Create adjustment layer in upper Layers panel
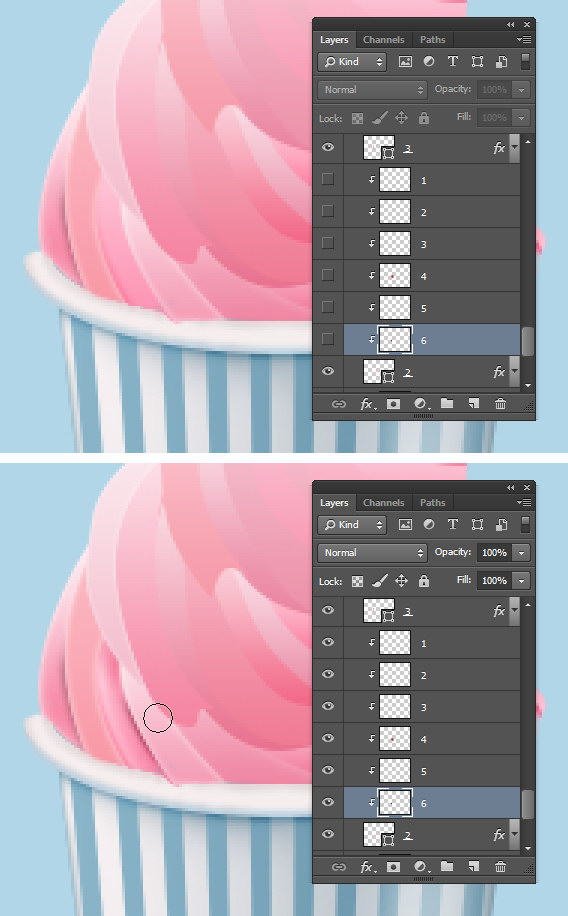568x916 pixels. tap(421, 404)
